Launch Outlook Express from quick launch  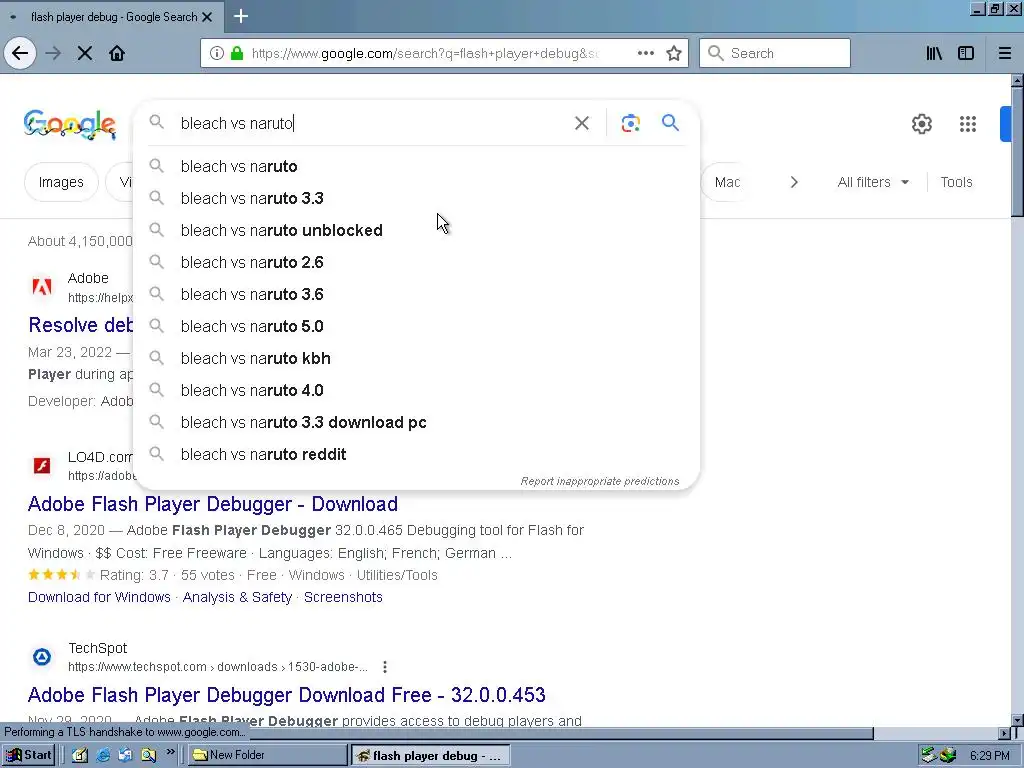point(125,755)
